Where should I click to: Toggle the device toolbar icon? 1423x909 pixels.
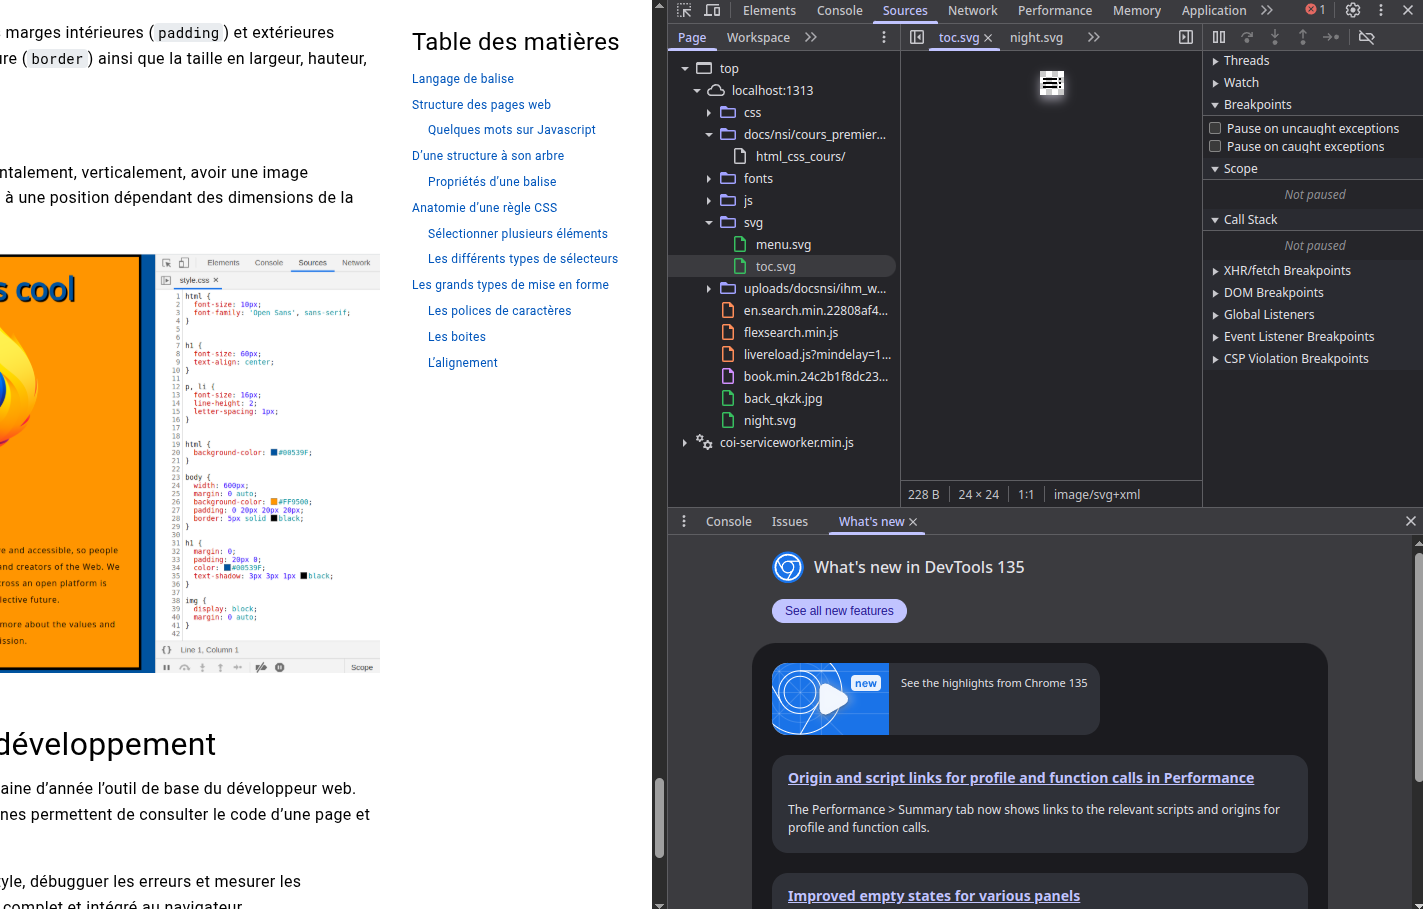click(x=712, y=10)
